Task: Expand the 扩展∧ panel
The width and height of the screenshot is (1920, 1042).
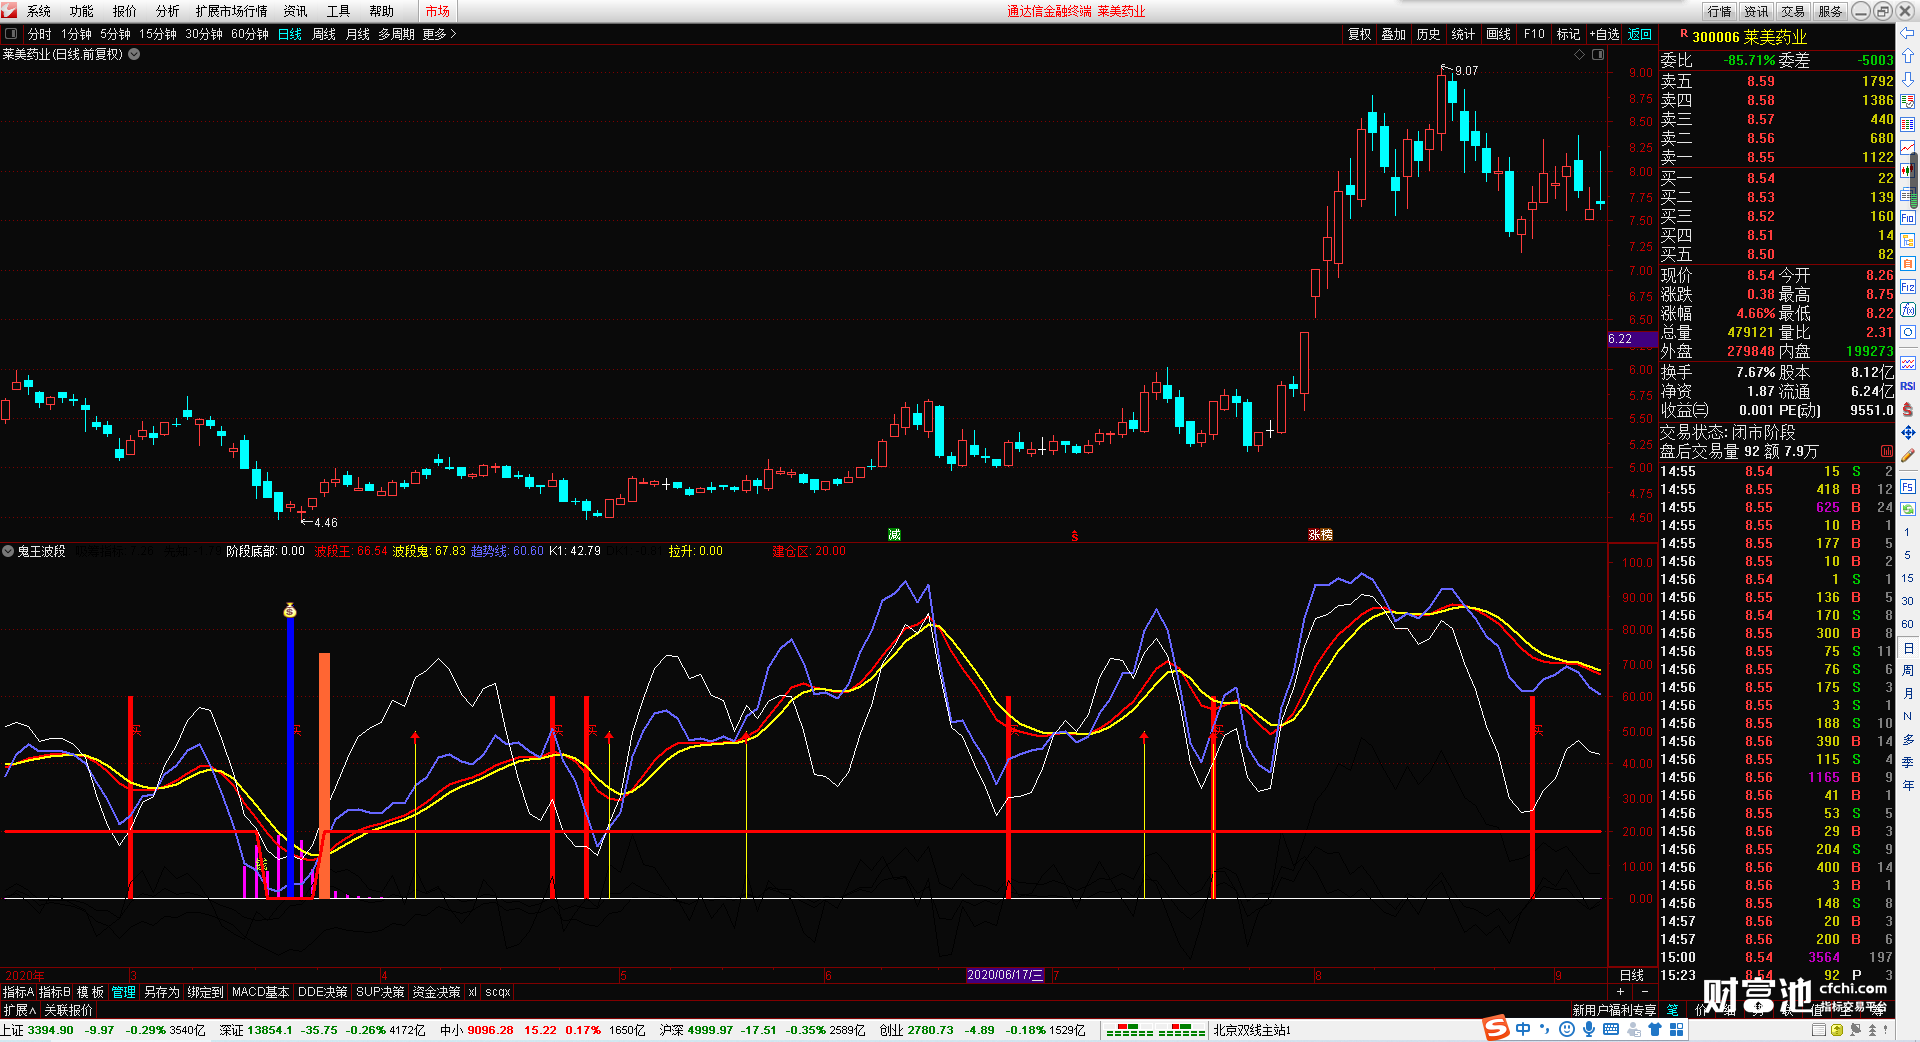Action: (x=19, y=1010)
